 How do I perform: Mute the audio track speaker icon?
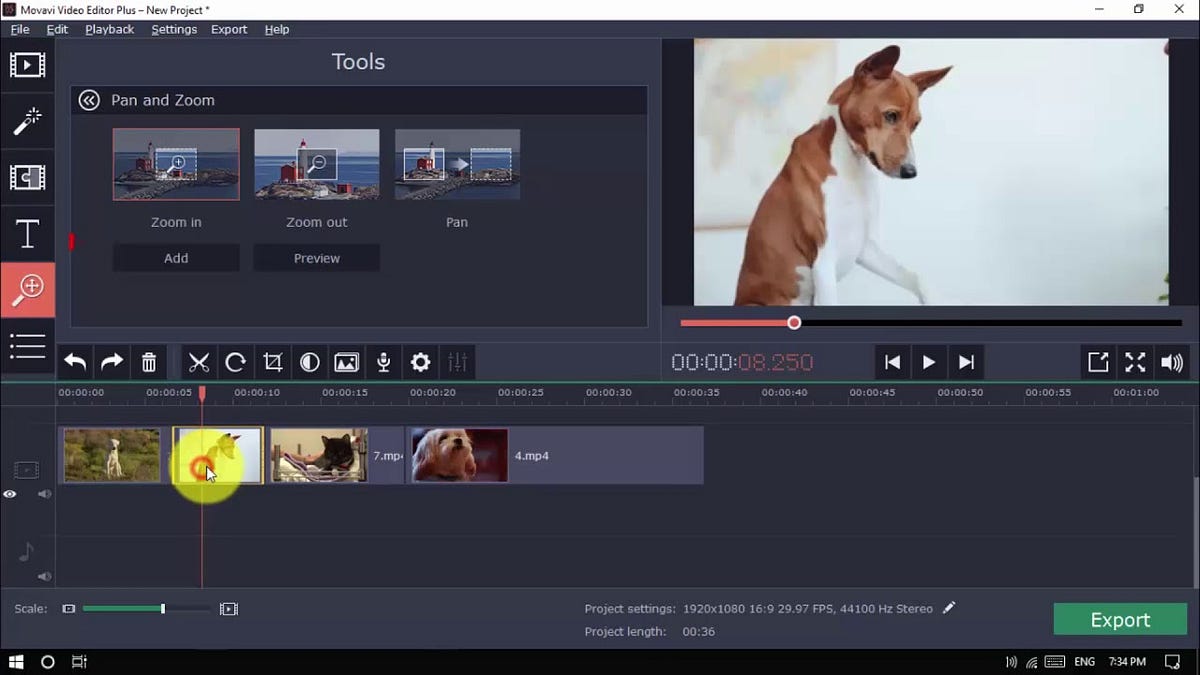point(44,576)
